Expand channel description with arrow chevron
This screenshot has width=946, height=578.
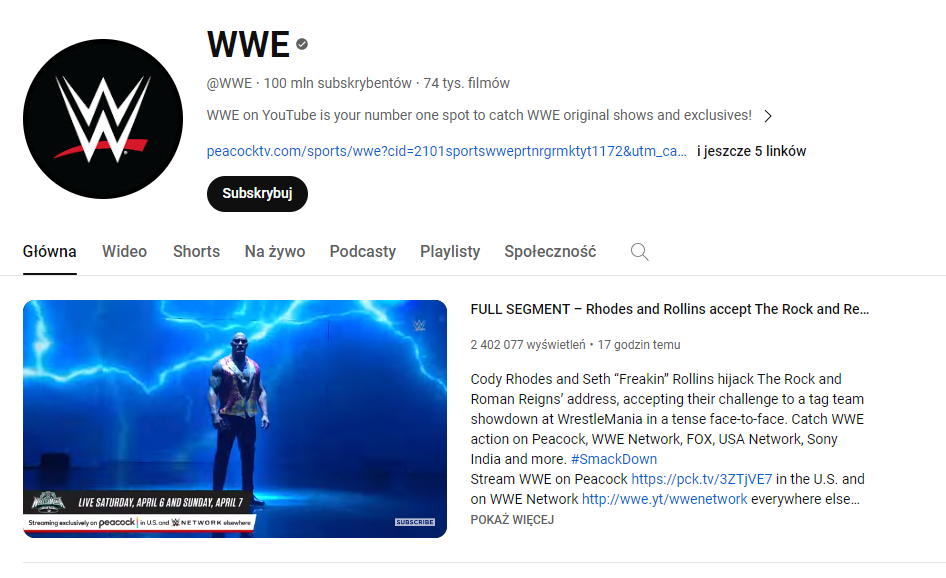[x=767, y=116]
